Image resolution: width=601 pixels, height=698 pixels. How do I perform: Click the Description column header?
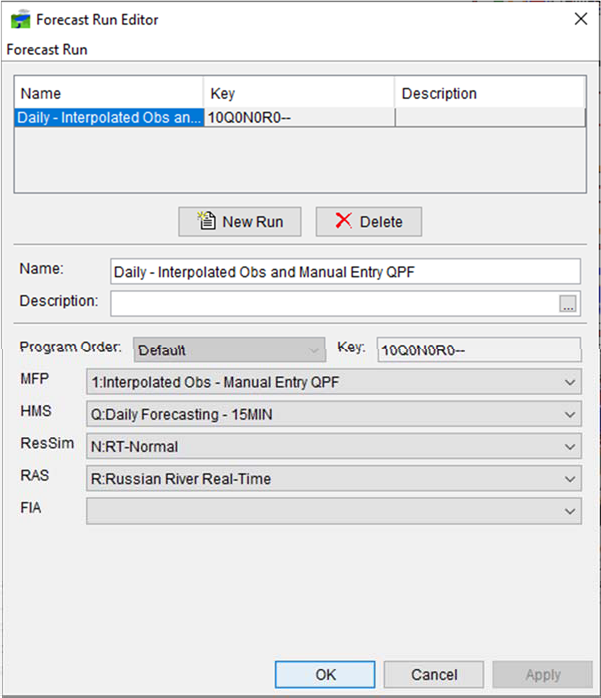tap(490, 93)
